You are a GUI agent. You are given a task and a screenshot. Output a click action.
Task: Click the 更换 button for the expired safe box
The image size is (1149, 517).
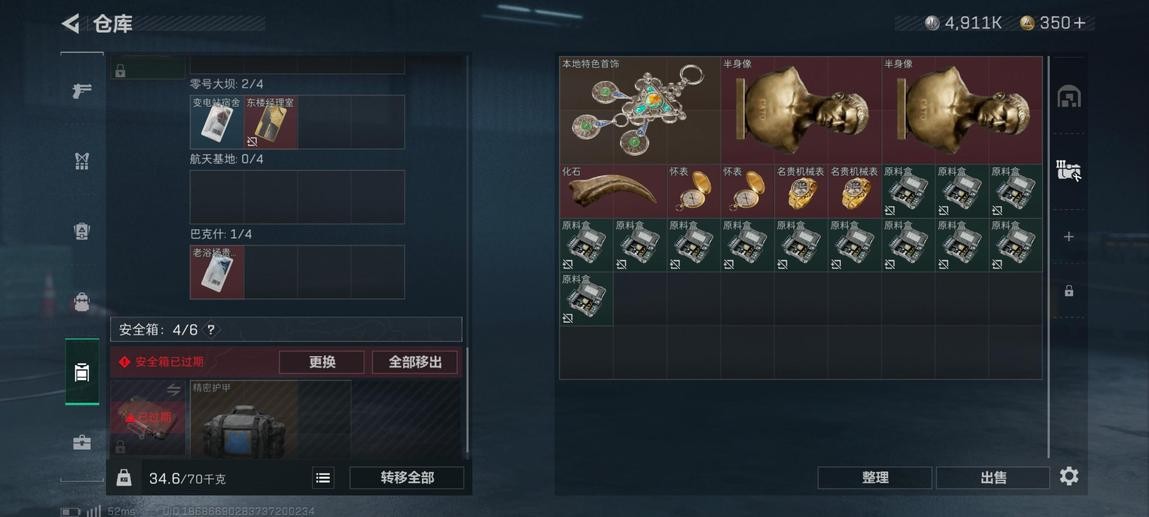coord(322,362)
